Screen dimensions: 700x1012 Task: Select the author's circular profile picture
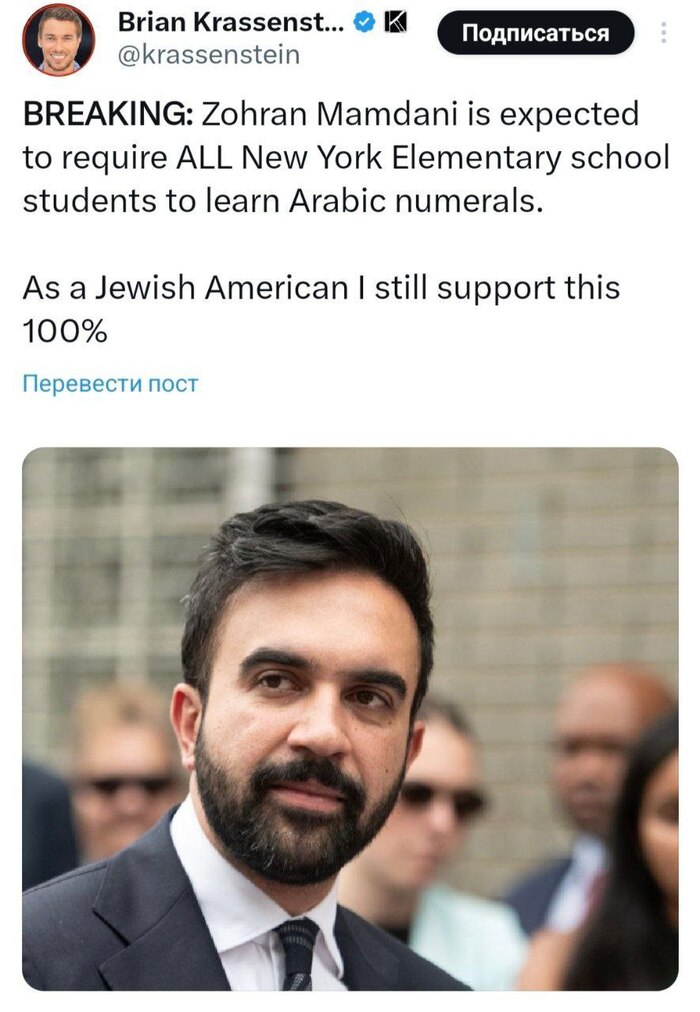click(58, 38)
